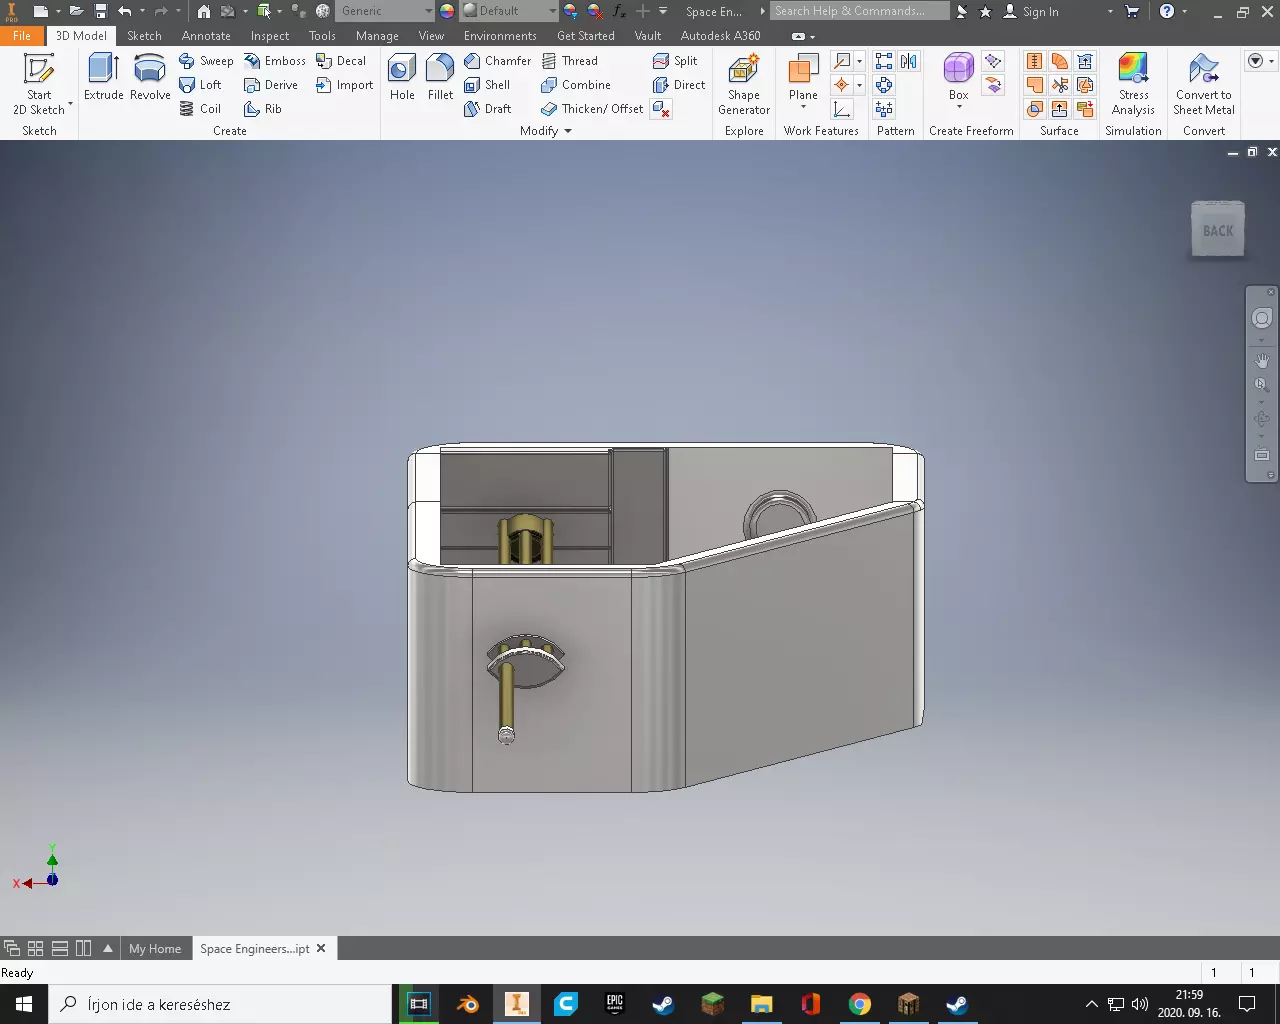Switch to the Sketch ribbon tab

tap(144, 35)
